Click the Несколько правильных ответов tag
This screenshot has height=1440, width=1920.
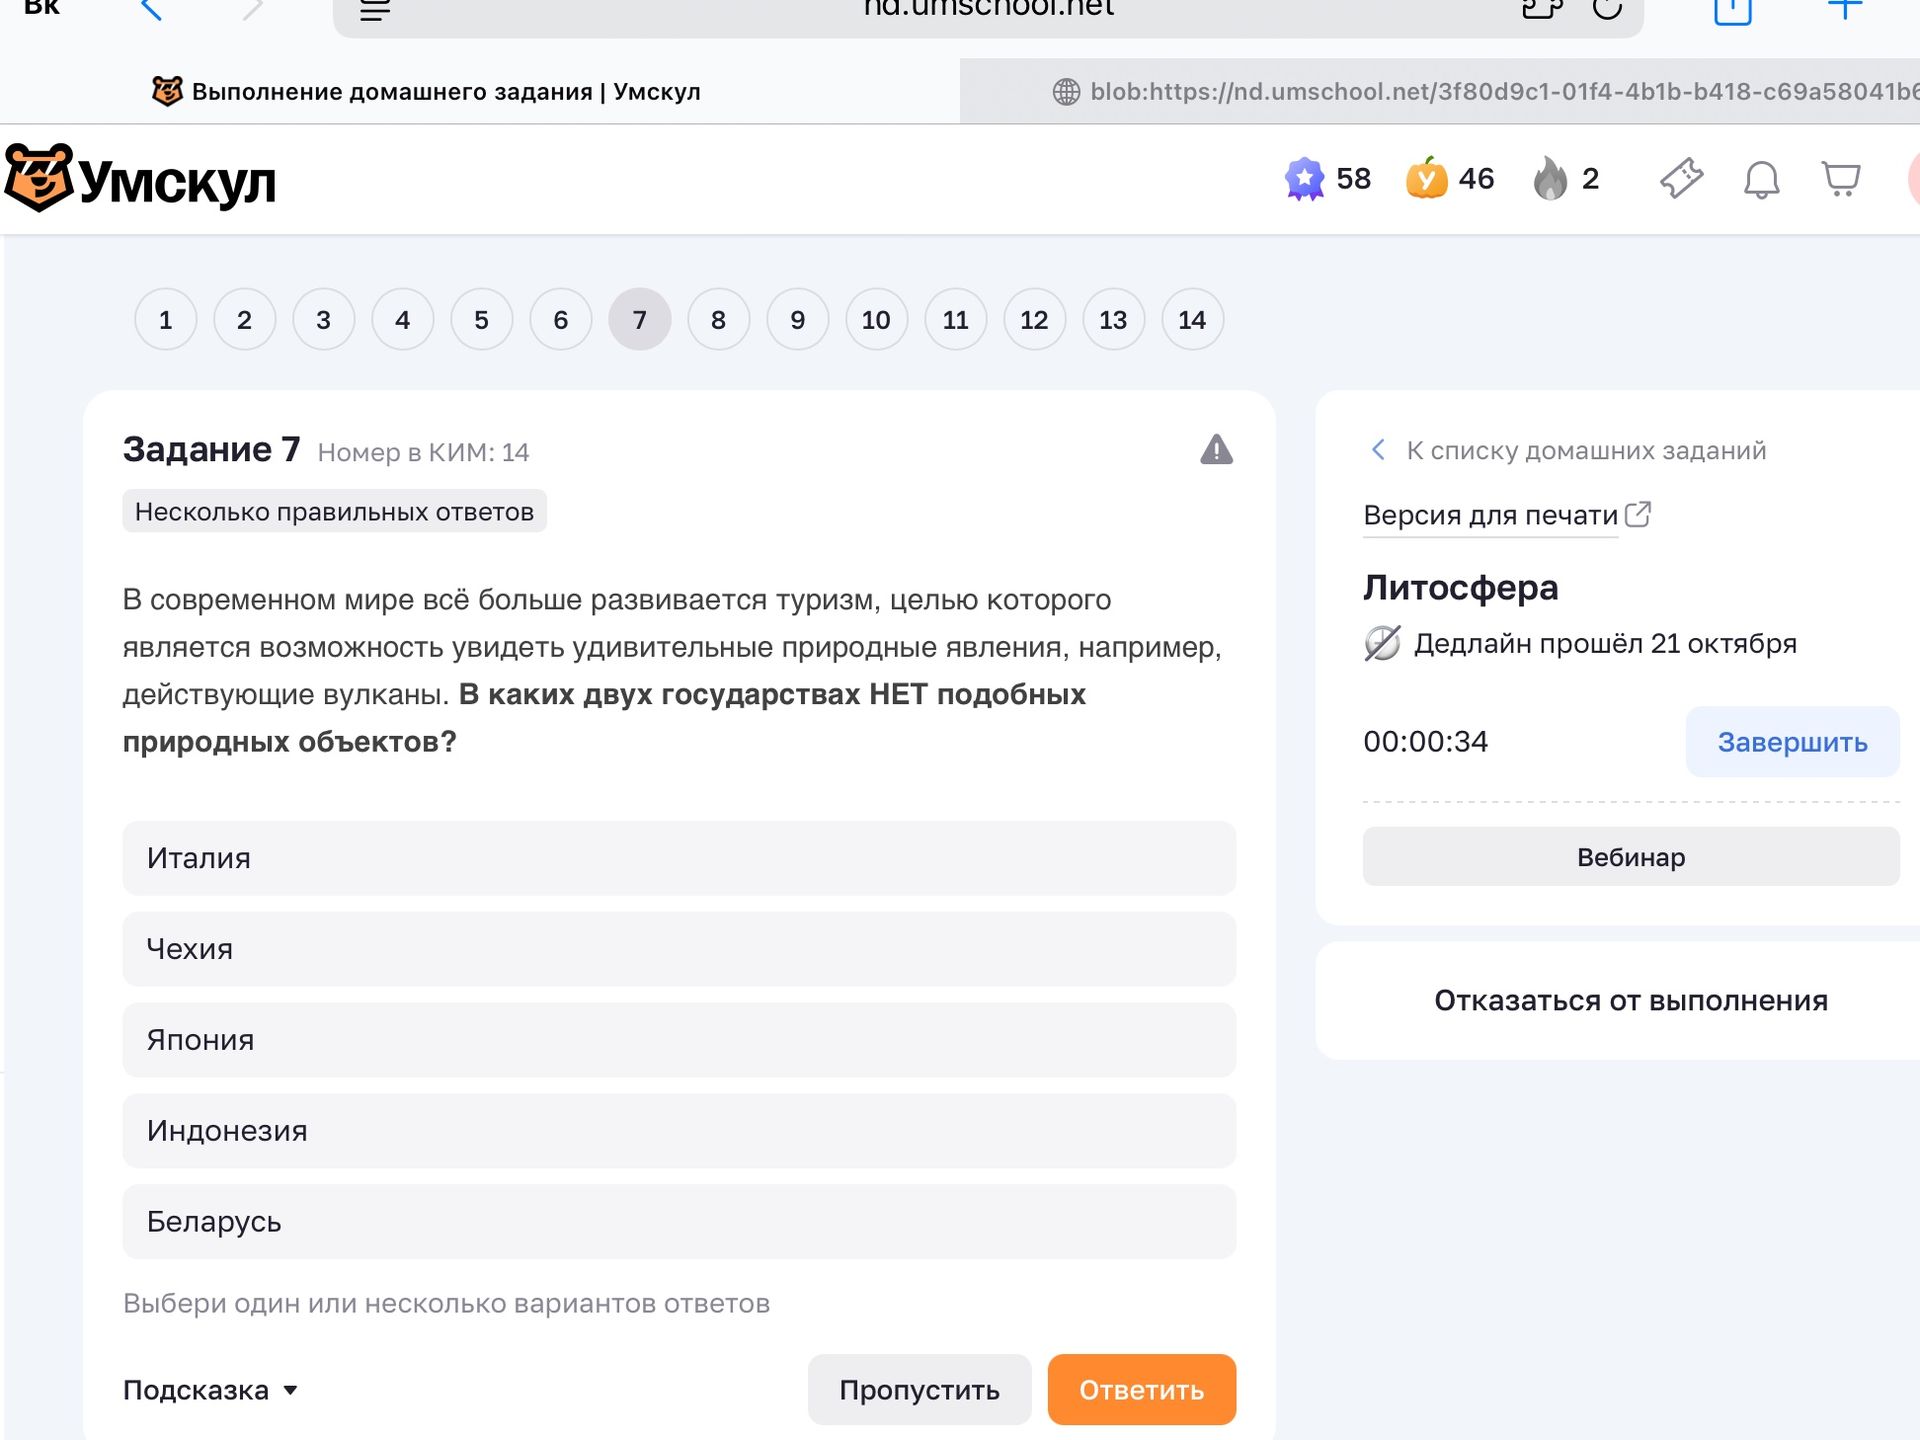tap(334, 511)
